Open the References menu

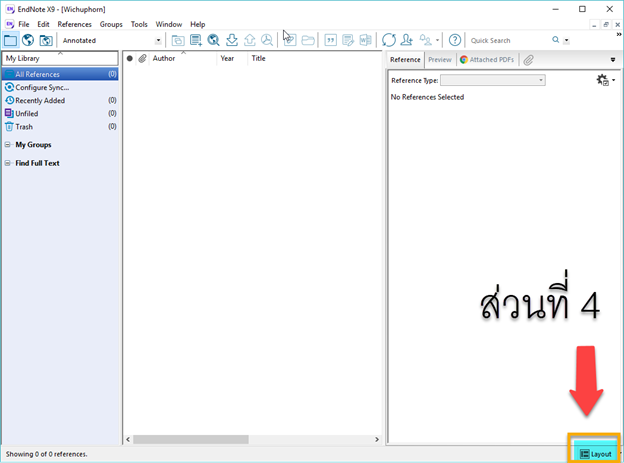coord(74,24)
